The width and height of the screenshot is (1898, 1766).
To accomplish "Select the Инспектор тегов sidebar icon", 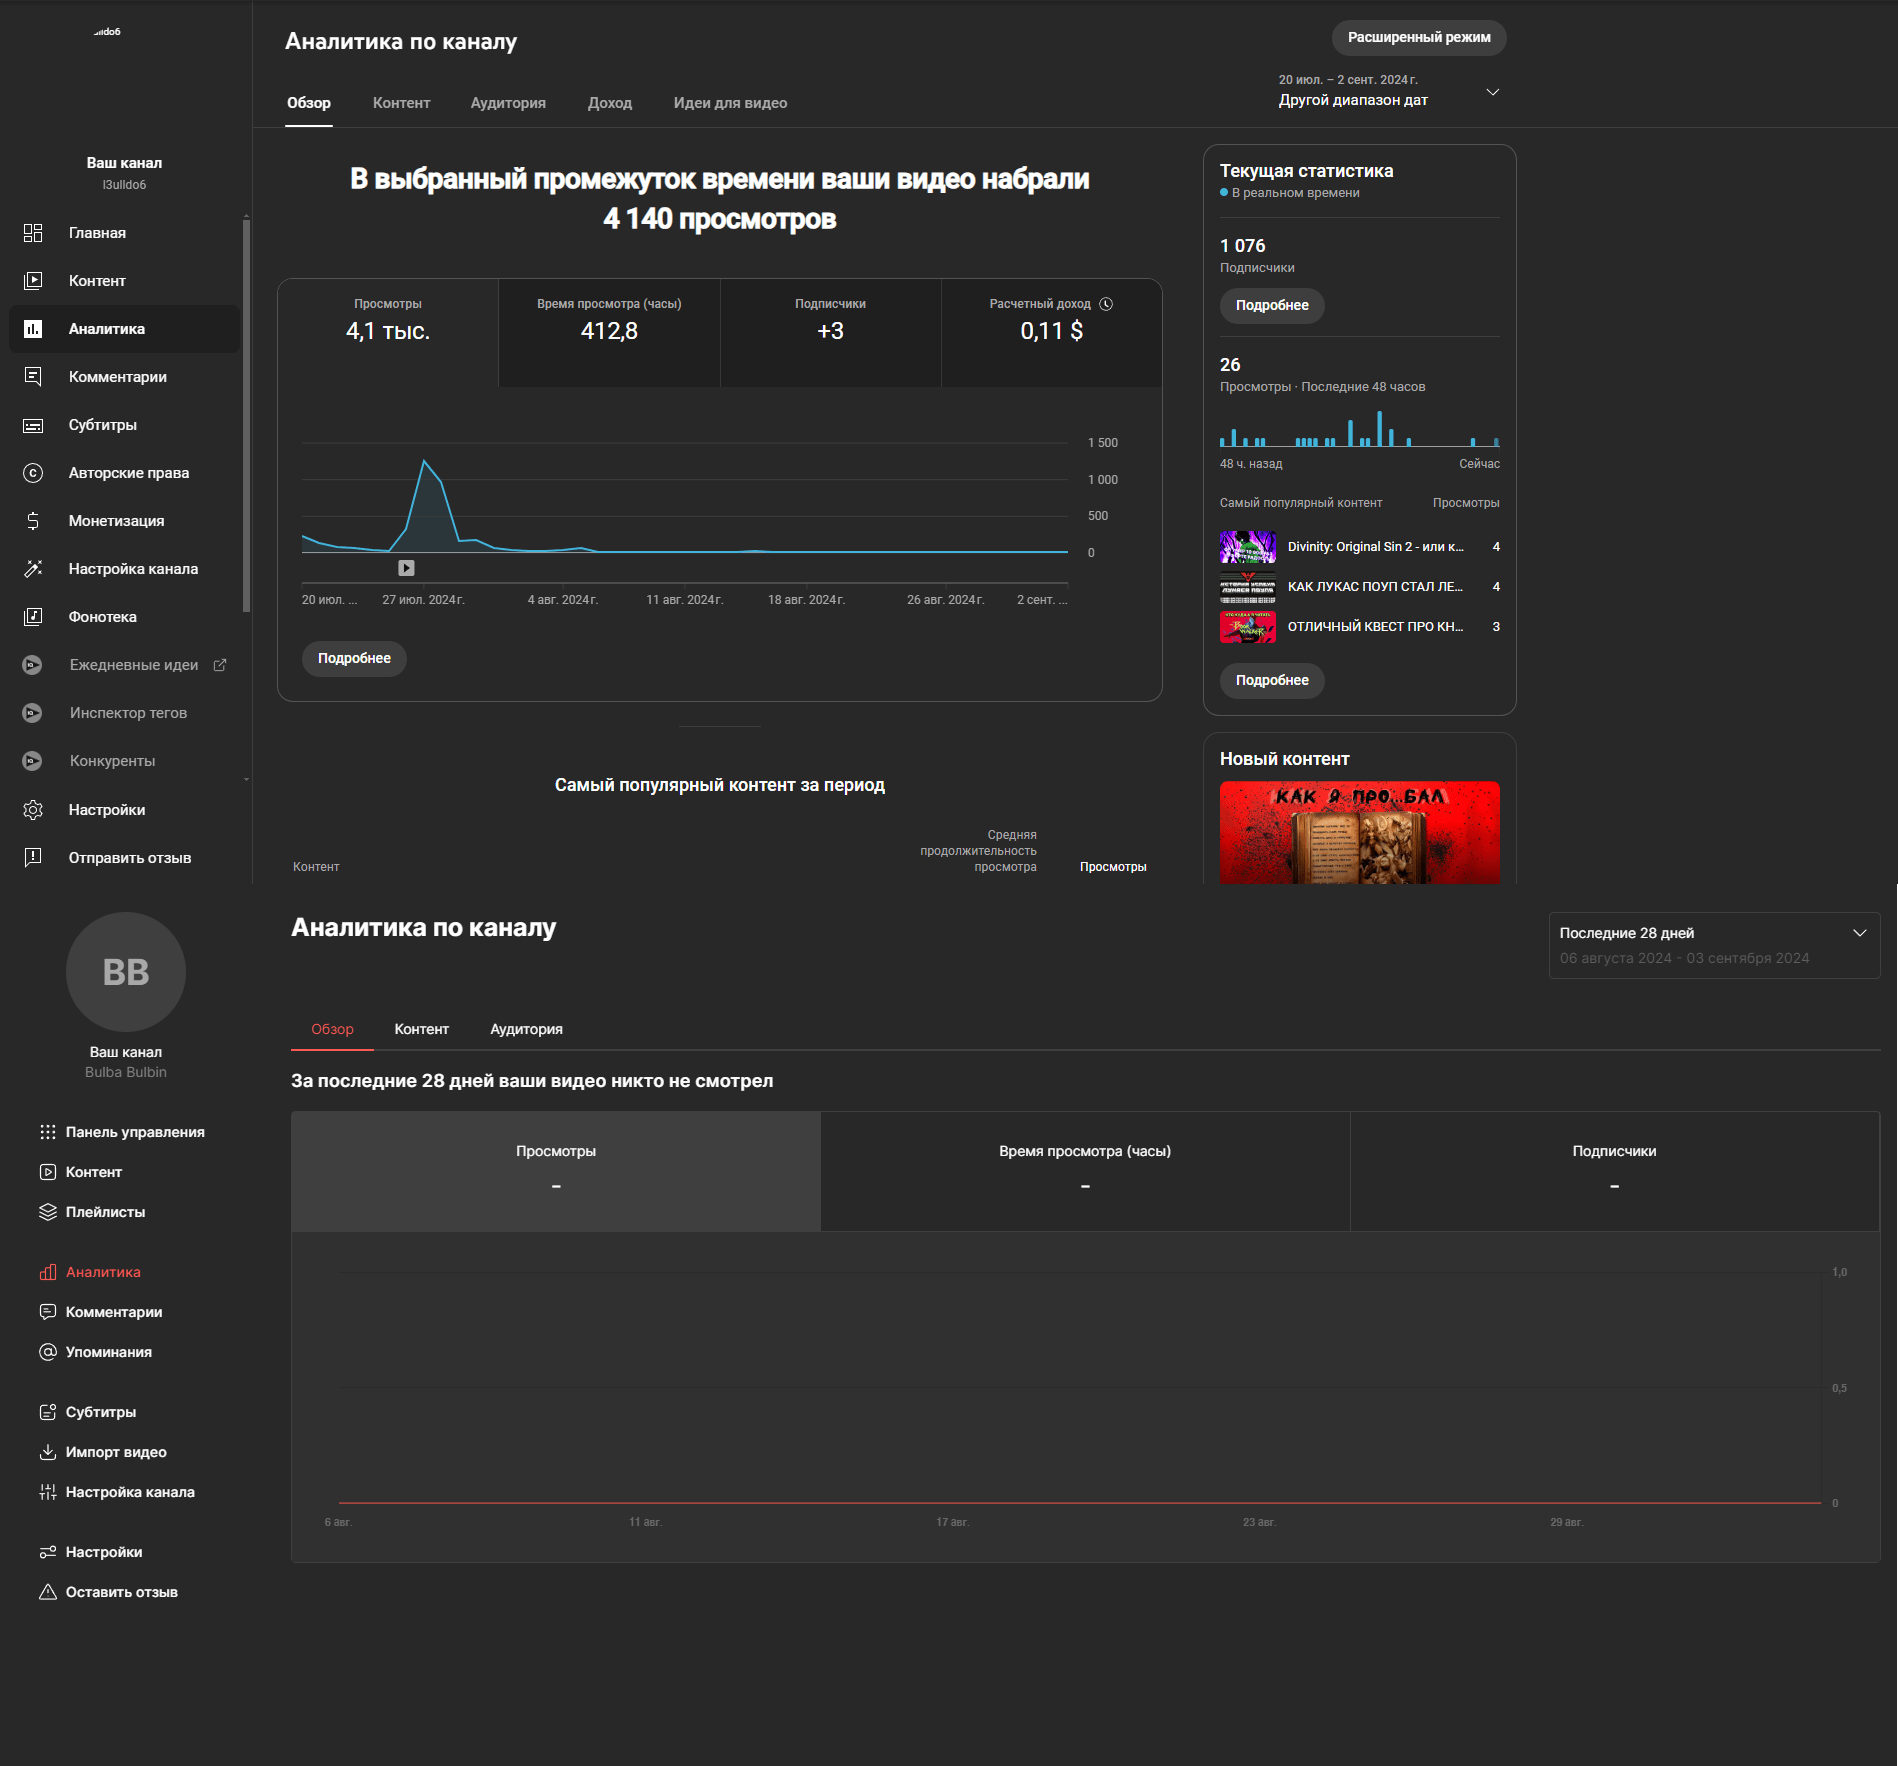I will (33, 712).
